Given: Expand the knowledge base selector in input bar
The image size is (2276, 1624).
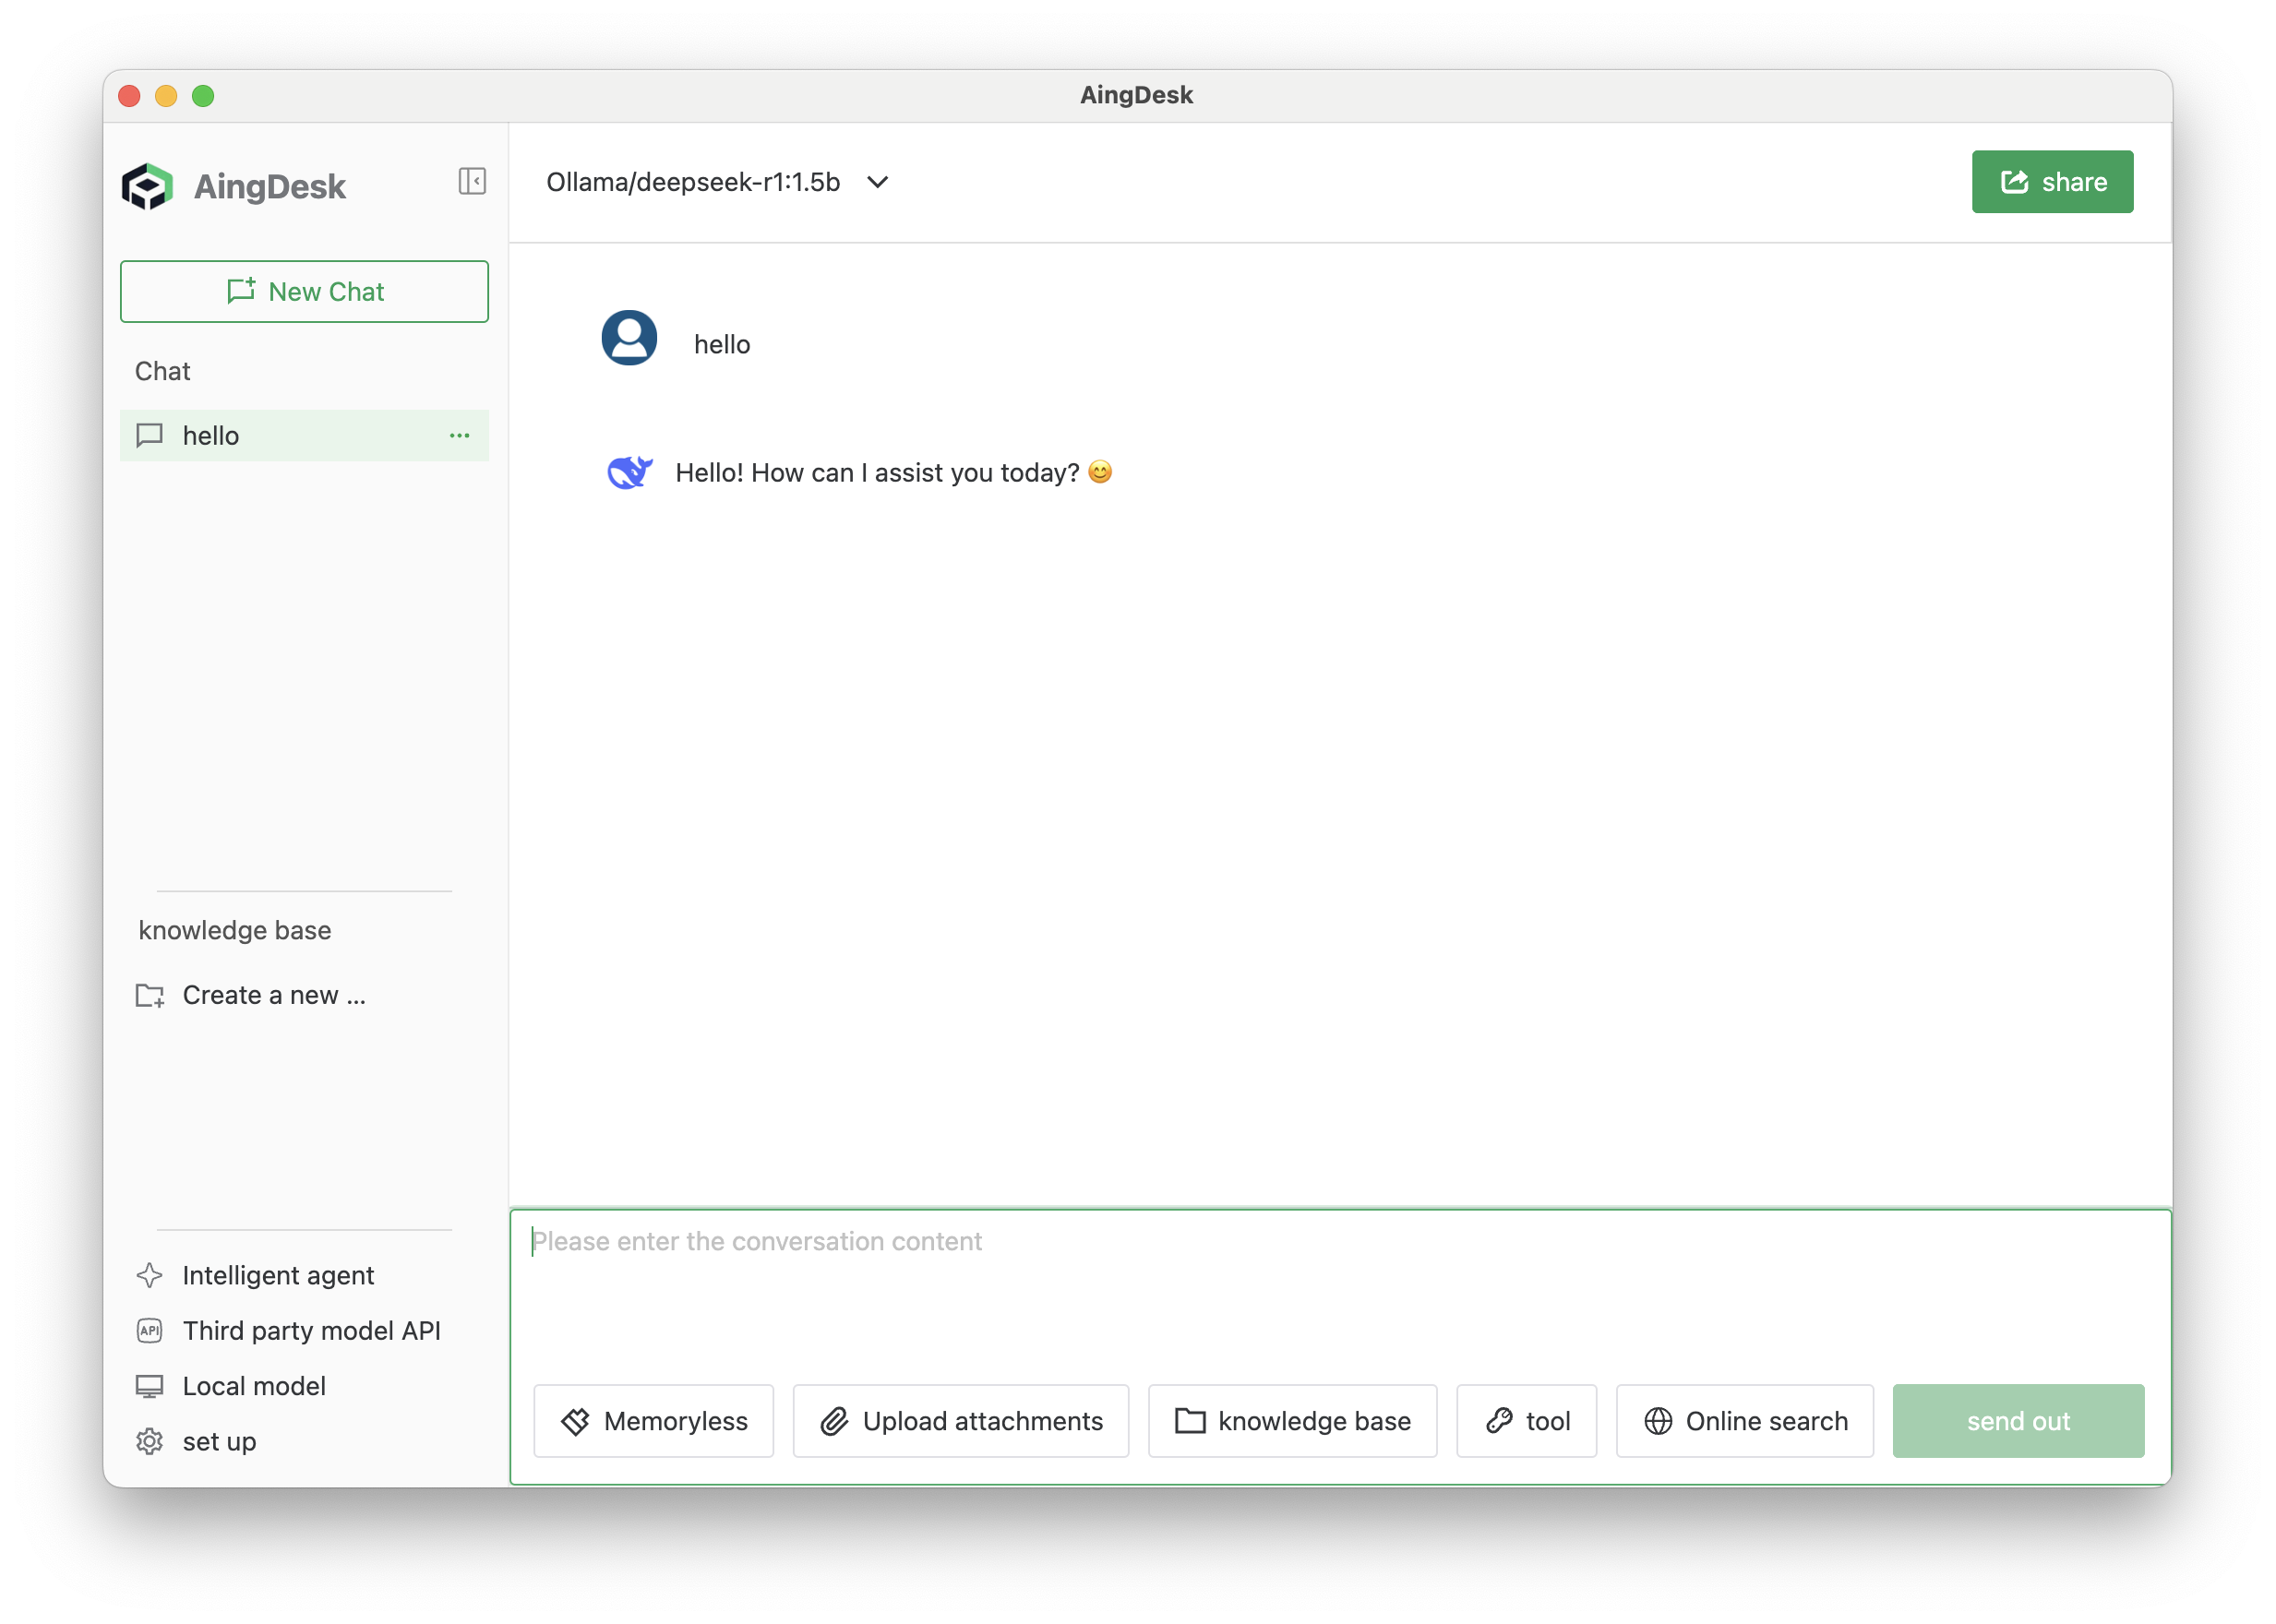Looking at the screenshot, I should 1292,1421.
